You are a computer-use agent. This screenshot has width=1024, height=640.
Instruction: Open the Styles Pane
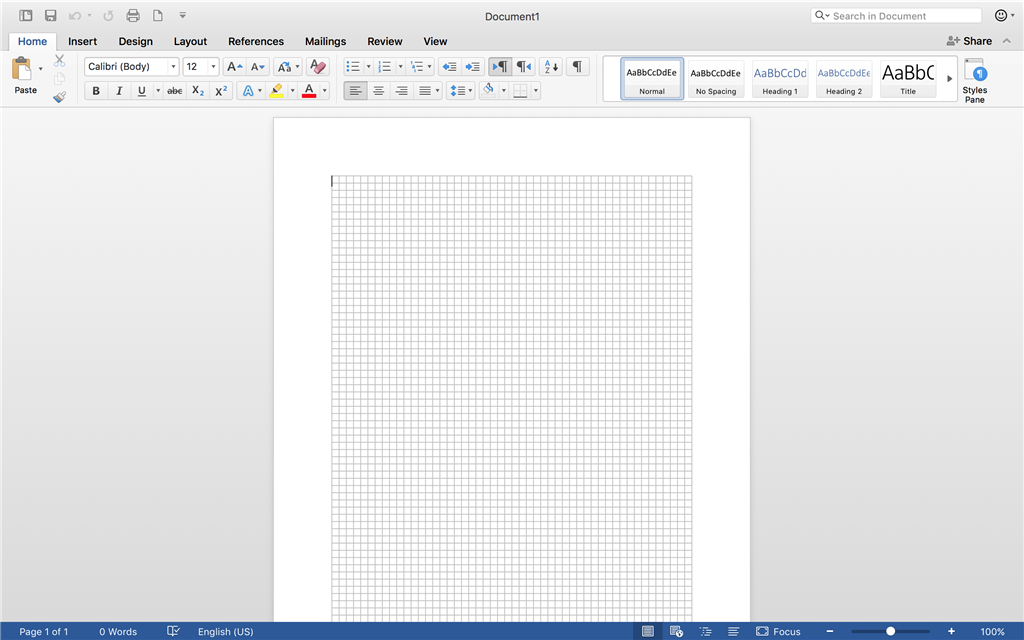[x=974, y=80]
